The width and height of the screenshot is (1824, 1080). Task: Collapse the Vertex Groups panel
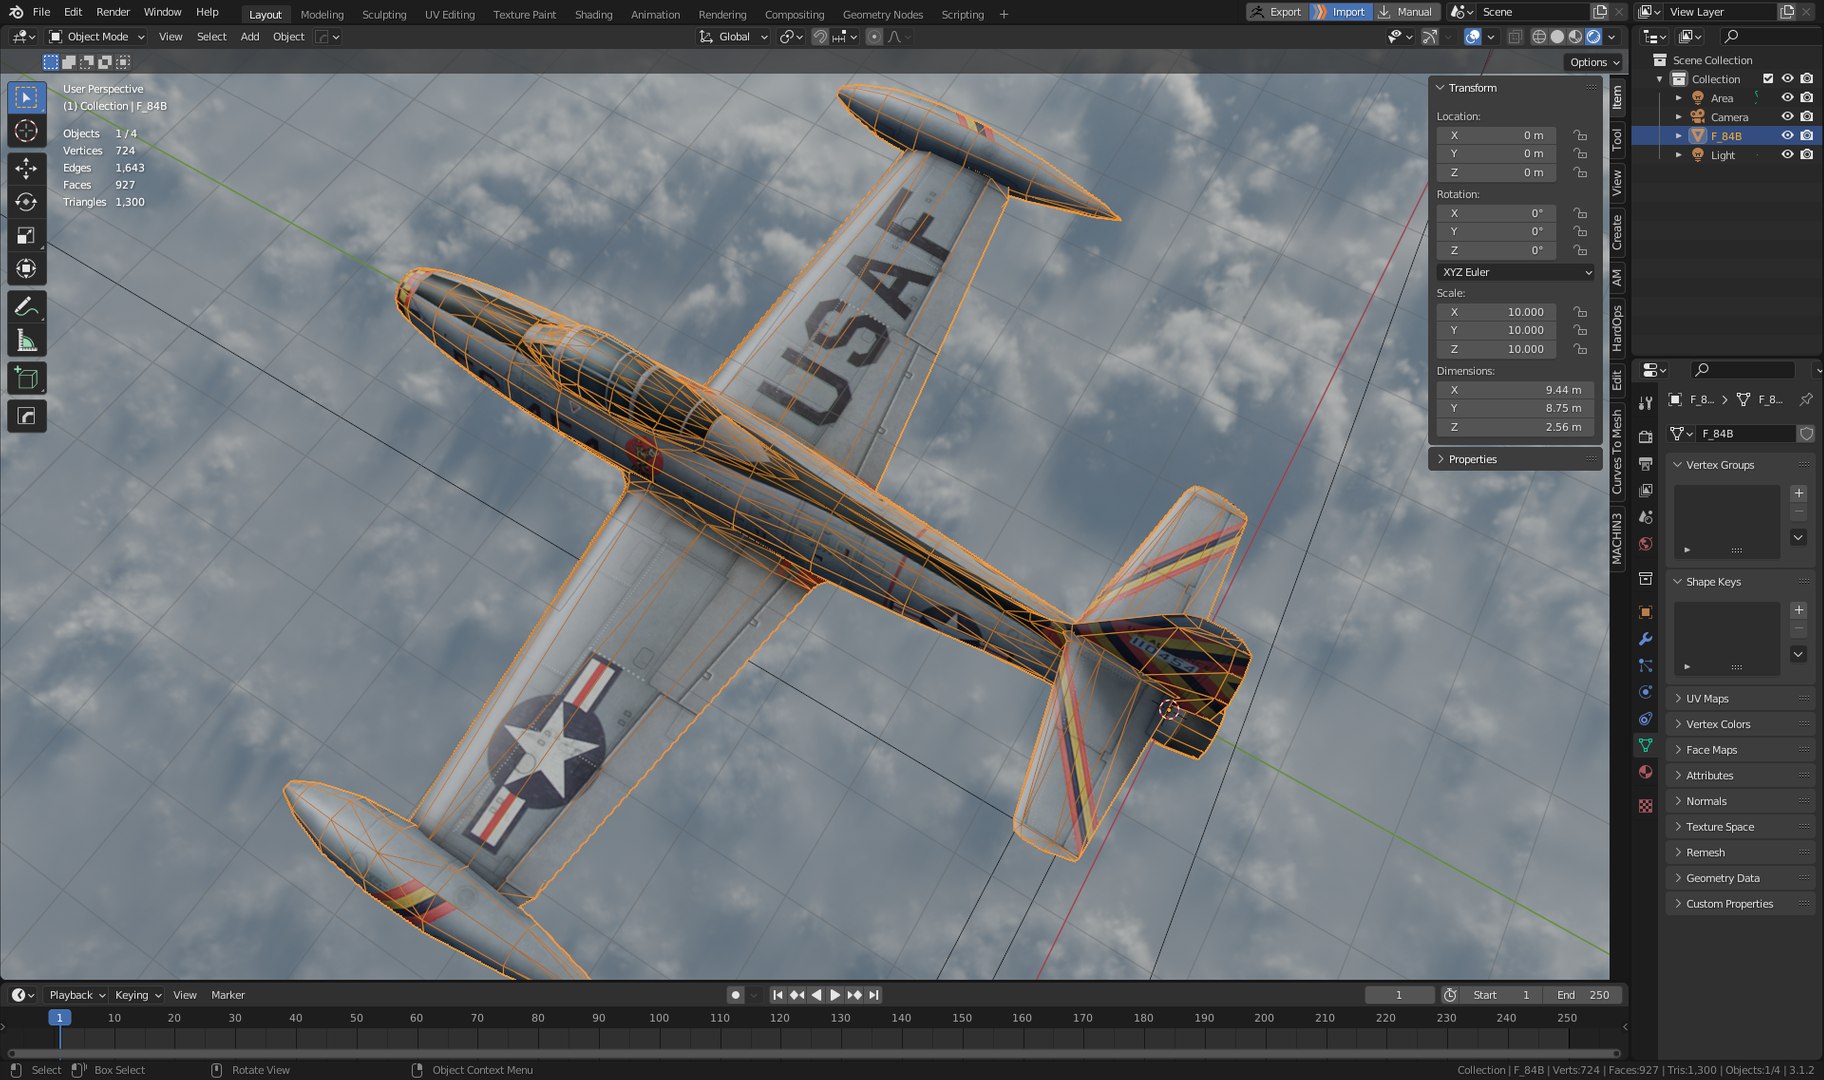click(1739, 465)
